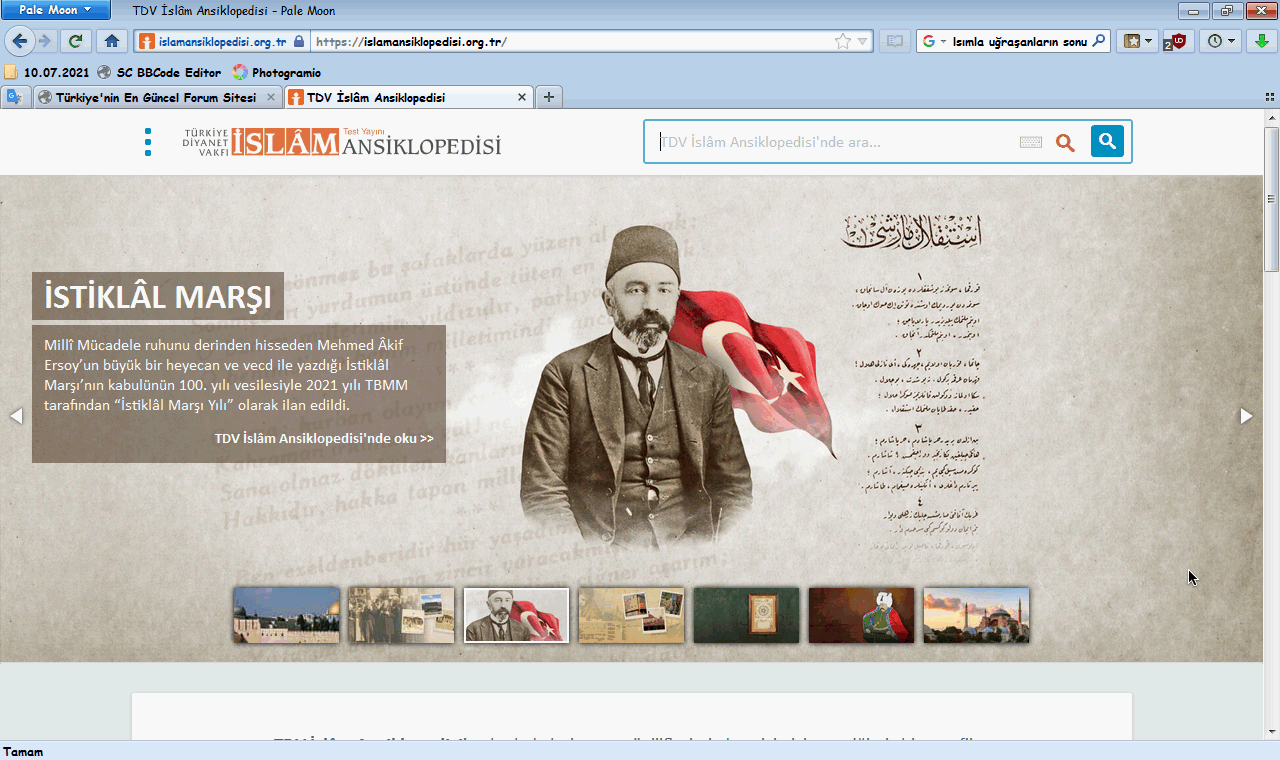Viewport: 1280px width, 760px height.
Task: Minimize the Pale Moon window
Action: [x=1193, y=10]
